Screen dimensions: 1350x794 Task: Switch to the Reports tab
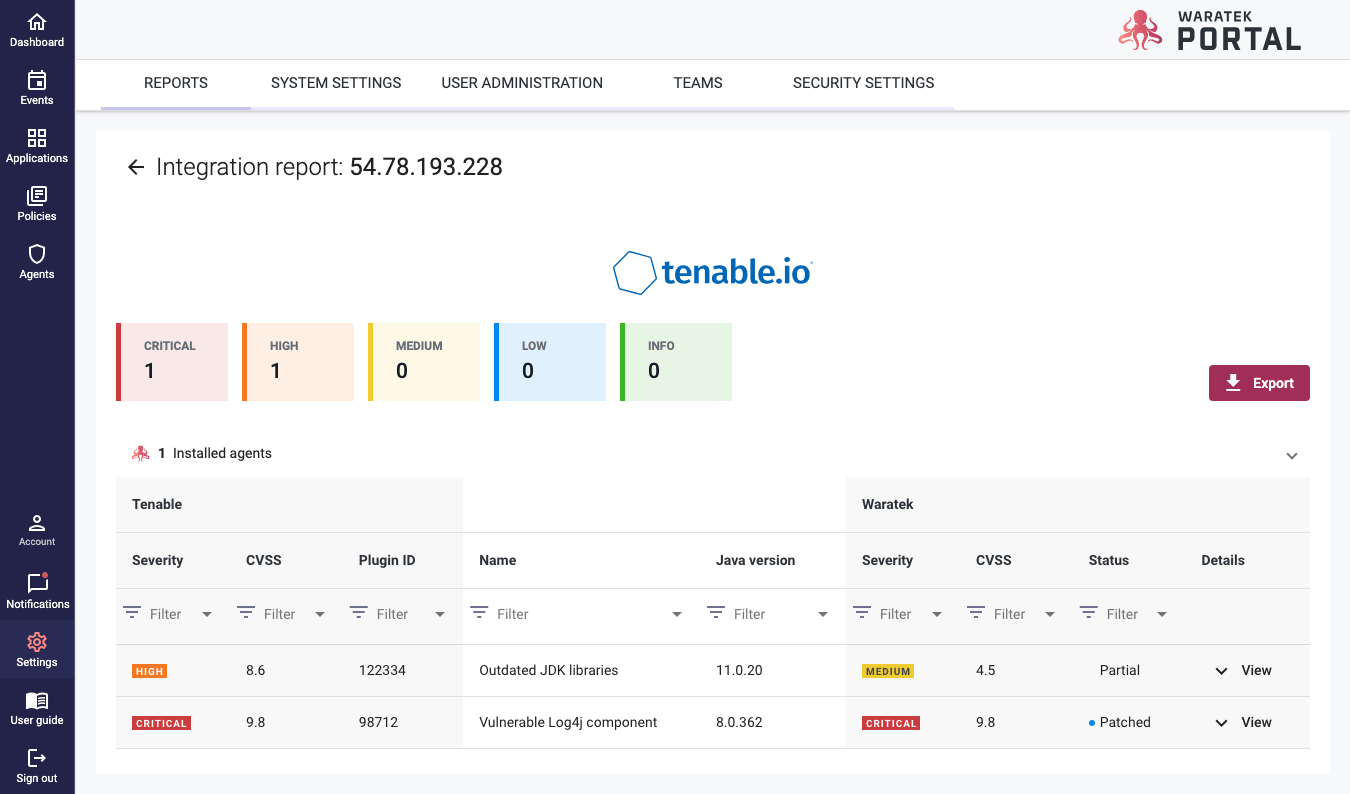(176, 83)
